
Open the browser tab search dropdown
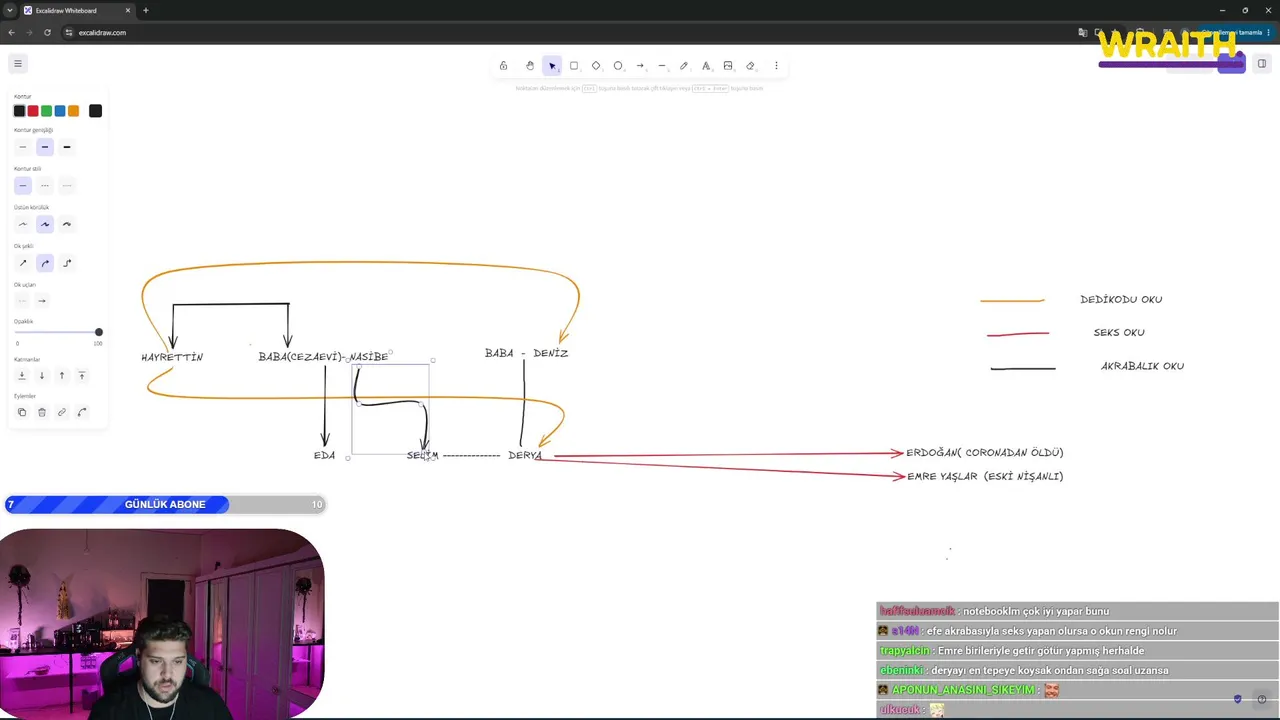point(9,10)
